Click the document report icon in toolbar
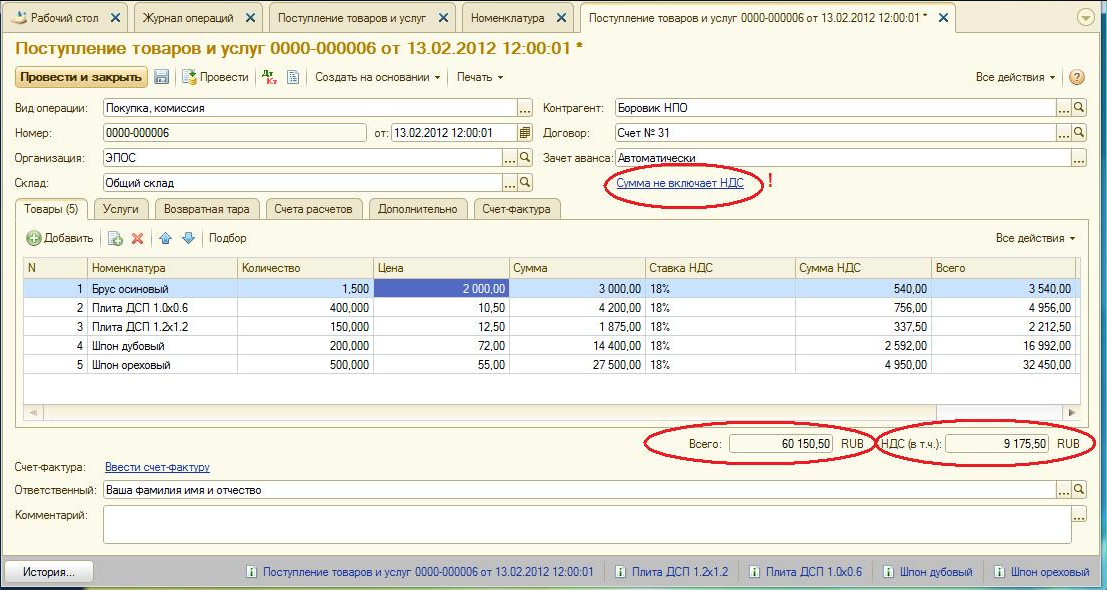The width and height of the screenshot is (1107, 590). click(x=293, y=77)
